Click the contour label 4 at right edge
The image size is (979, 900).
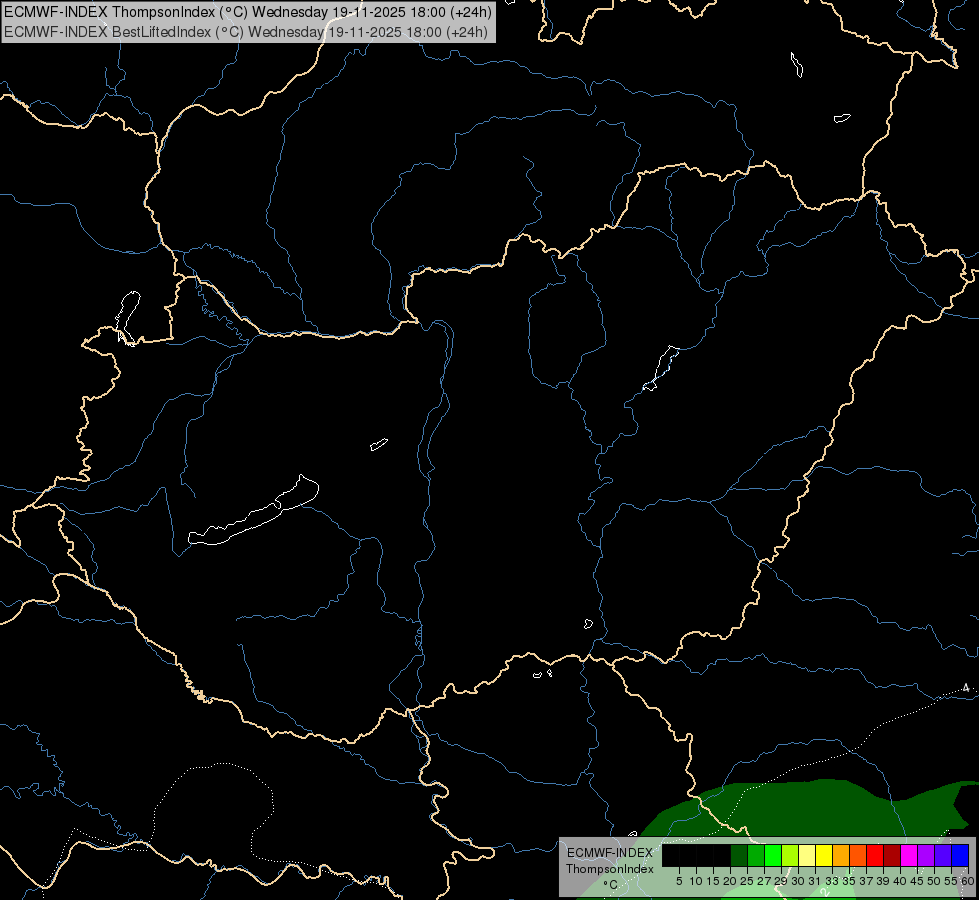[x=966, y=688]
